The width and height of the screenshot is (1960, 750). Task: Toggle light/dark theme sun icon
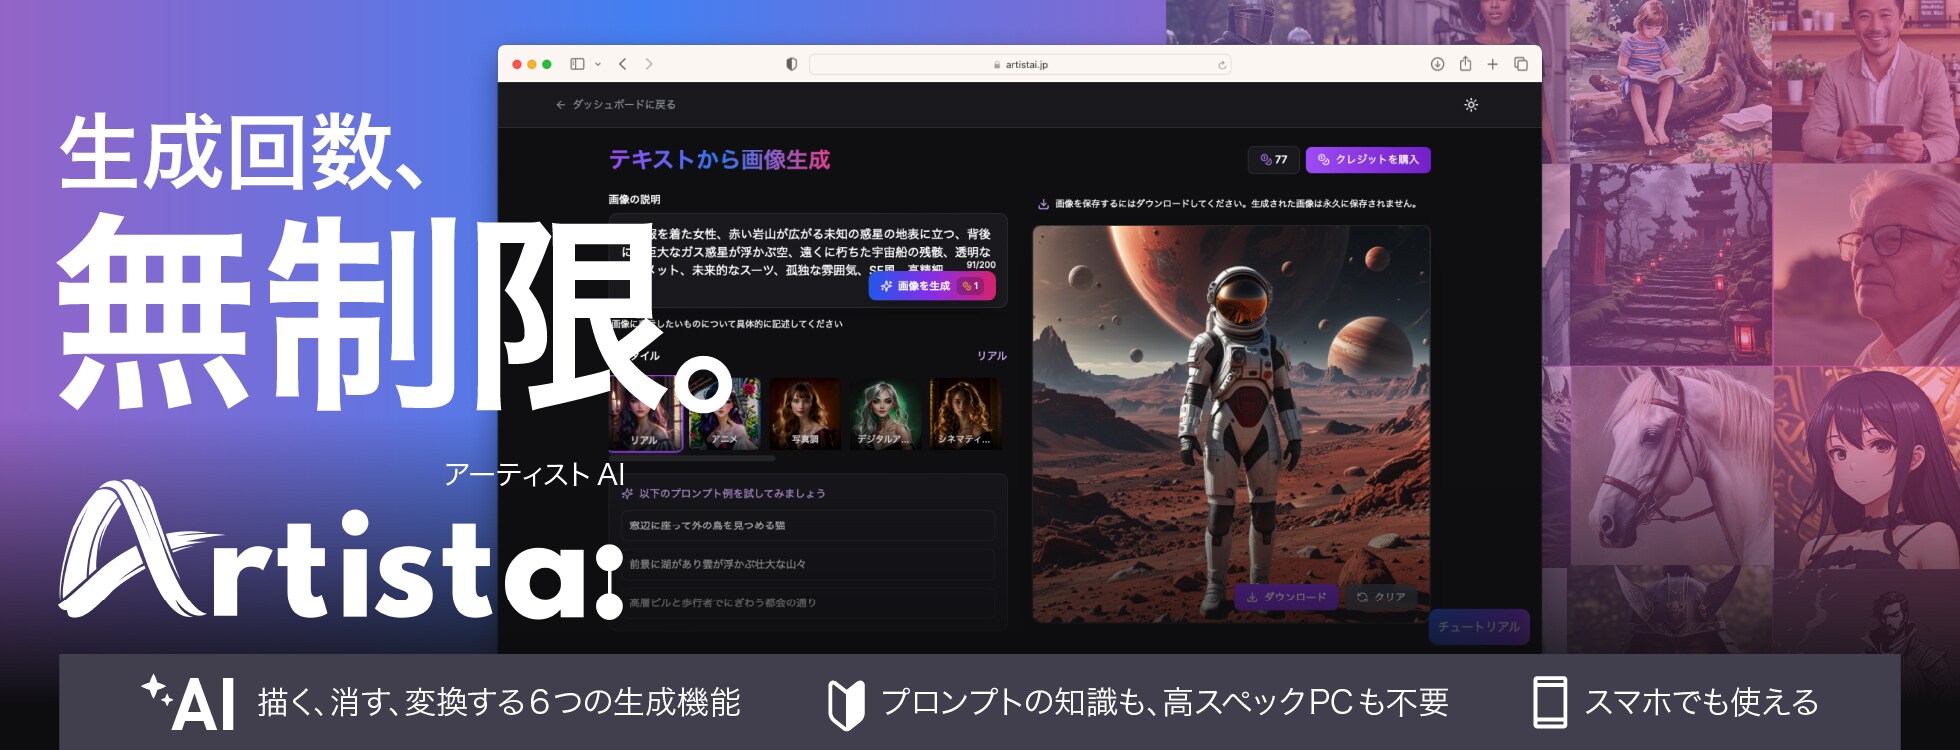point(1471,105)
